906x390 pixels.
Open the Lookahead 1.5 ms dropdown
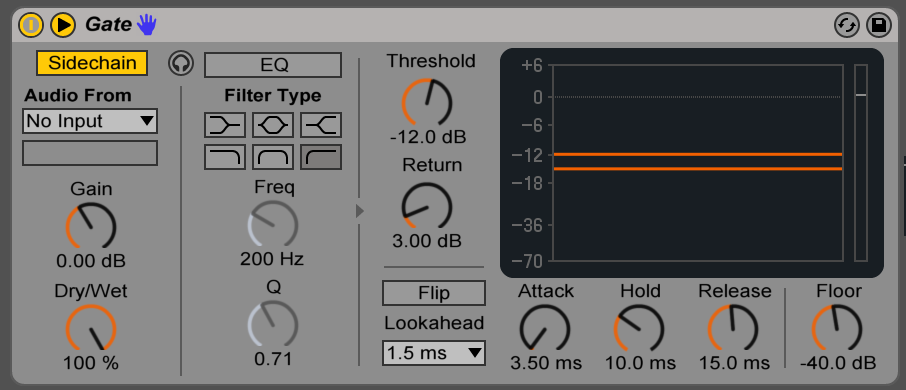tap(434, 352)
